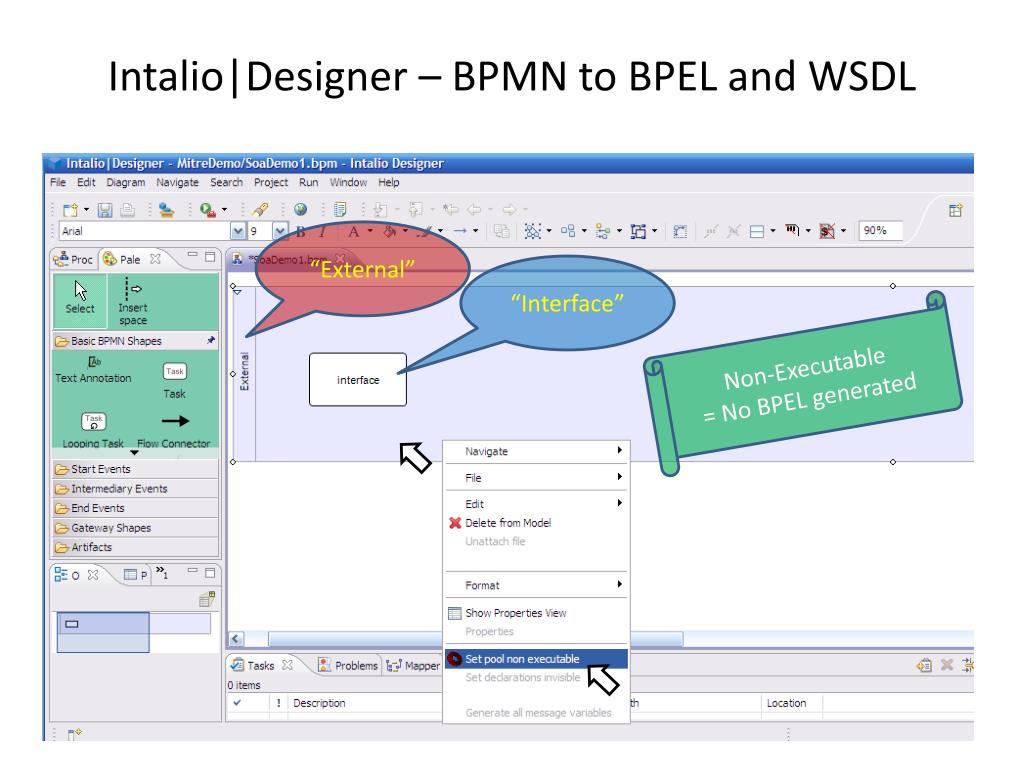Pick the Looping Task shape
1024x768 pixels.
click(93, 430)
